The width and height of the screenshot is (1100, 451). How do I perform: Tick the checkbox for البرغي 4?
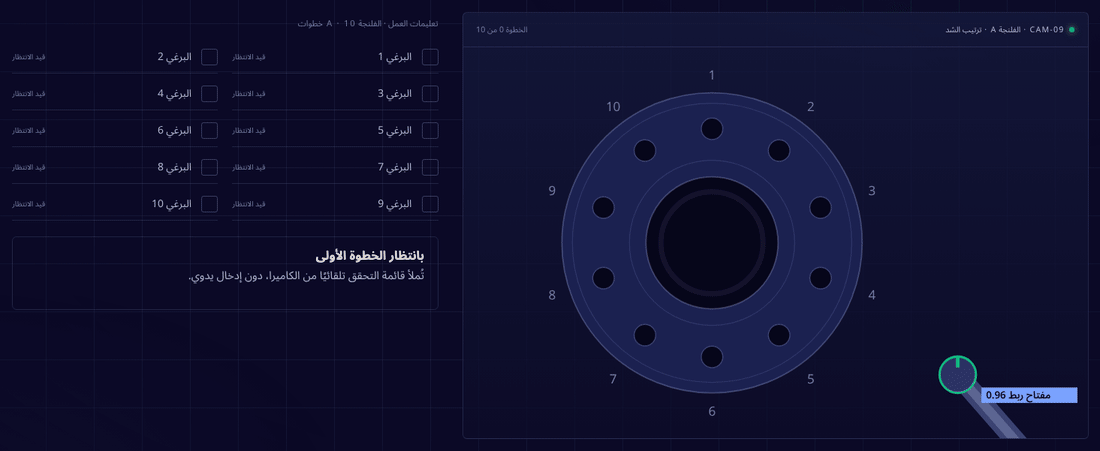[x=209, y=94]
